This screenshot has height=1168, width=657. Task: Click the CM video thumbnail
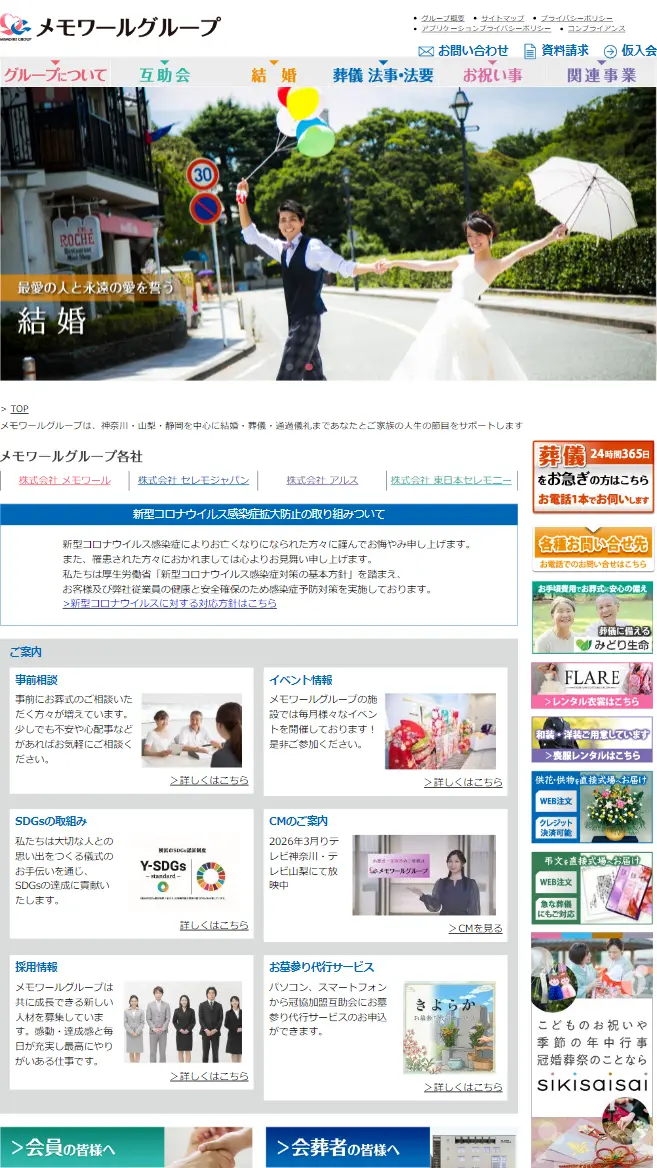424,875
